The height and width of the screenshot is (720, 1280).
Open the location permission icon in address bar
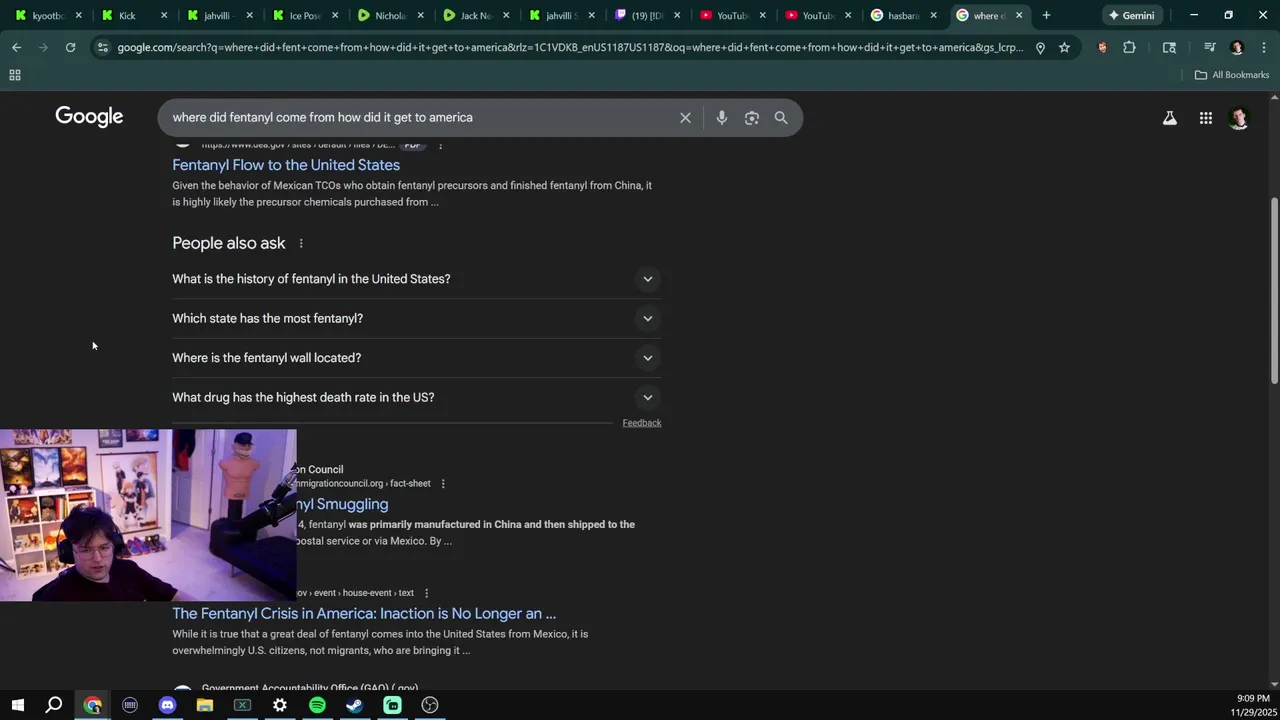[x=1040, y=47]
